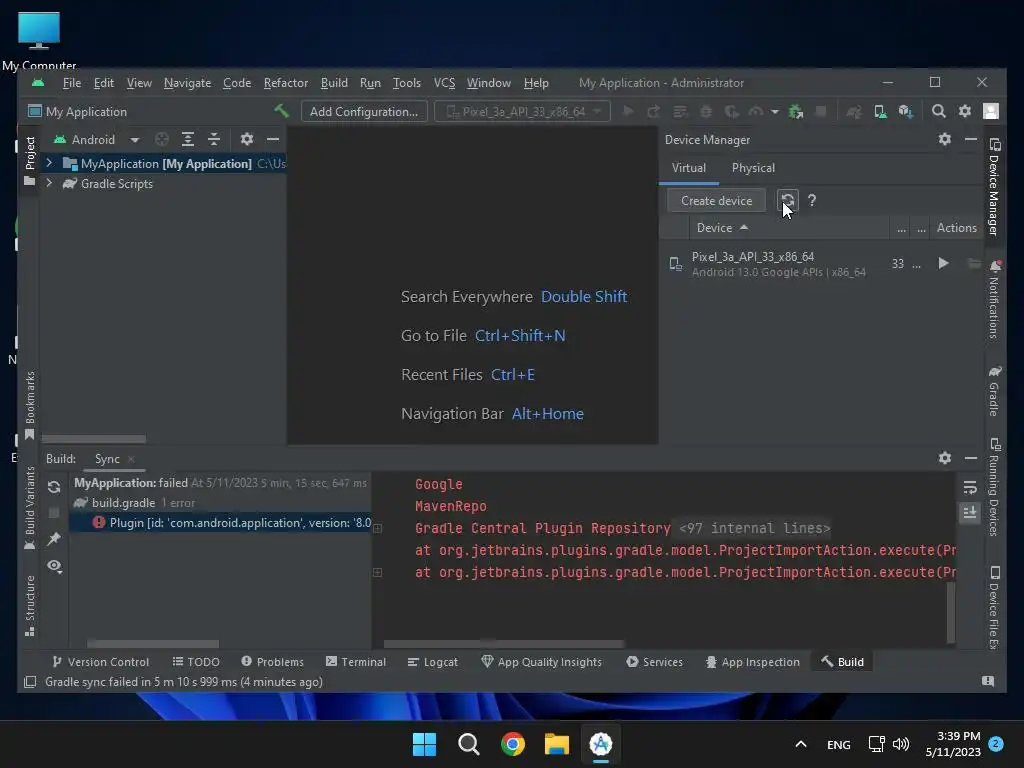1024x768 pixels.
Task: Click the Project tree horizontal scrollbar
Action: coord(94,439)
